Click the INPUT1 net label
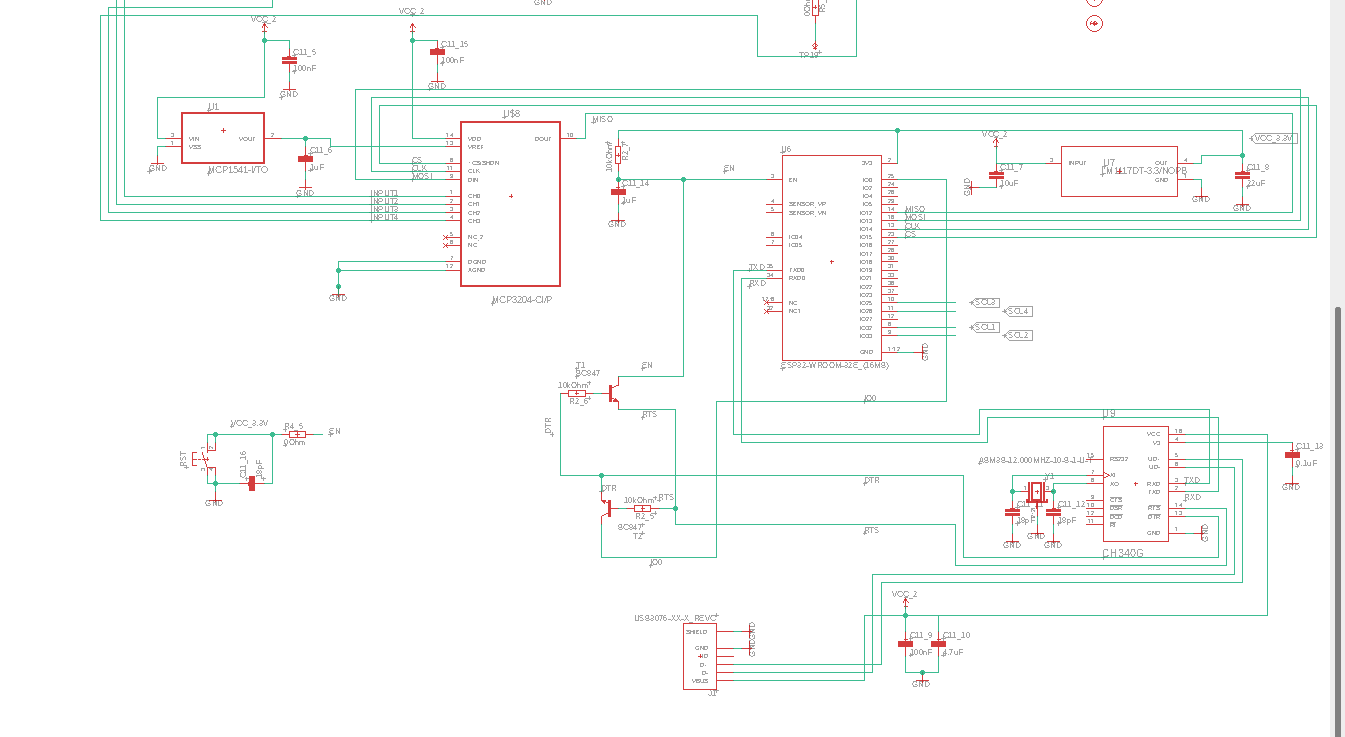Image resolution: width=1345 pixels, height=737 pixels. [385, 193]
